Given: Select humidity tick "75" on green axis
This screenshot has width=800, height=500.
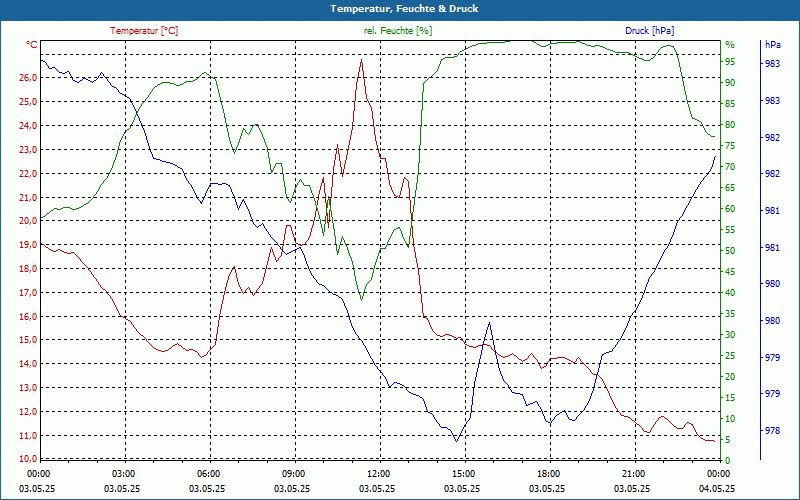Looking at the screenshot, I should 730,146.
